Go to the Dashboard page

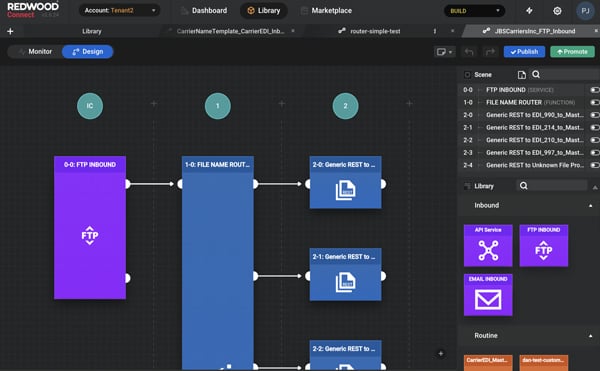[204, 11]
